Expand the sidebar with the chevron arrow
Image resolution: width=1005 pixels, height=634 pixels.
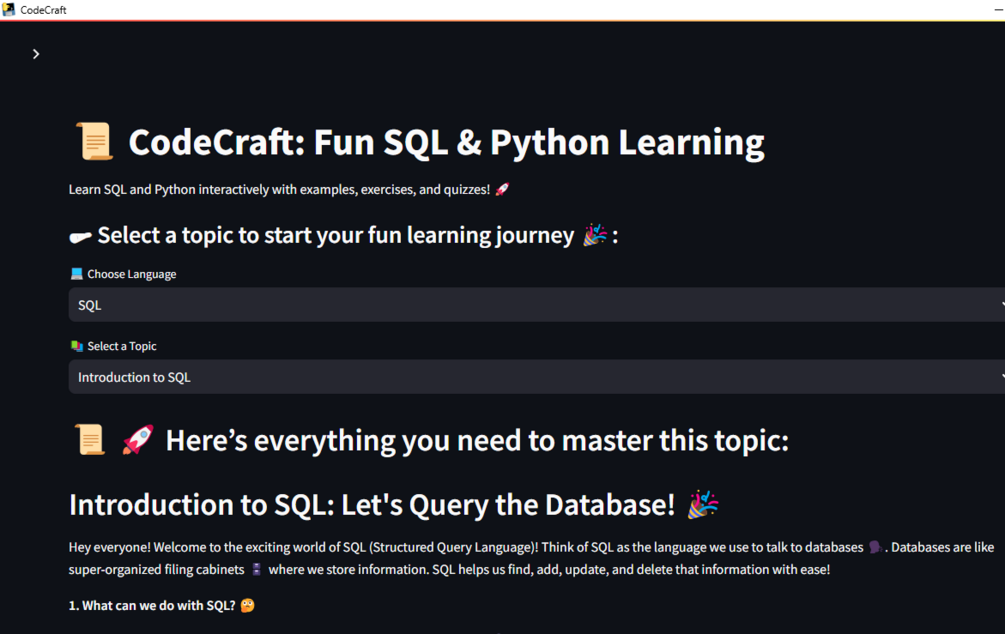coord(36,54)
